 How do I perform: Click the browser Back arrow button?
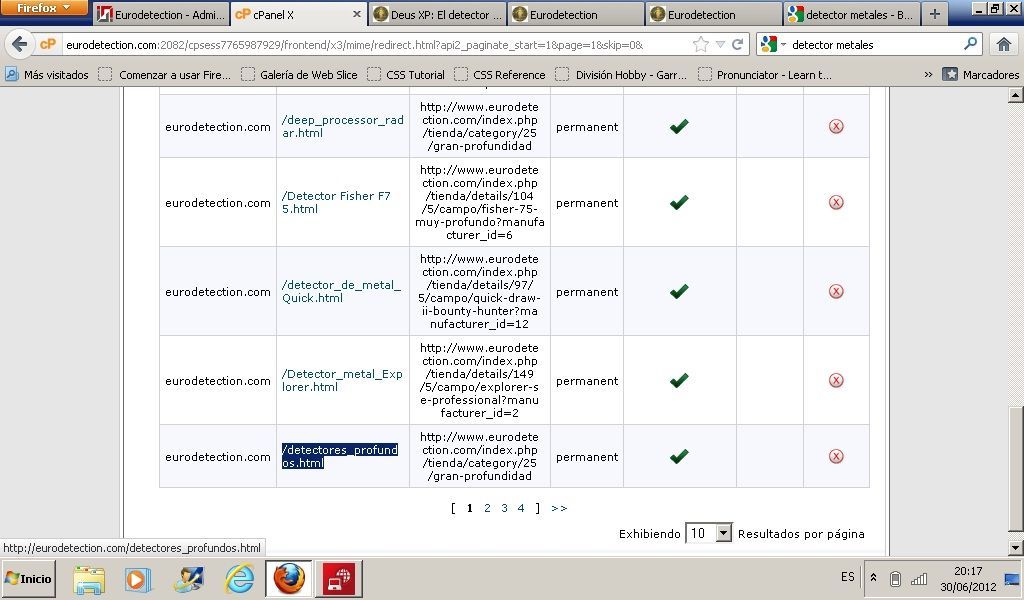(20, 44)
